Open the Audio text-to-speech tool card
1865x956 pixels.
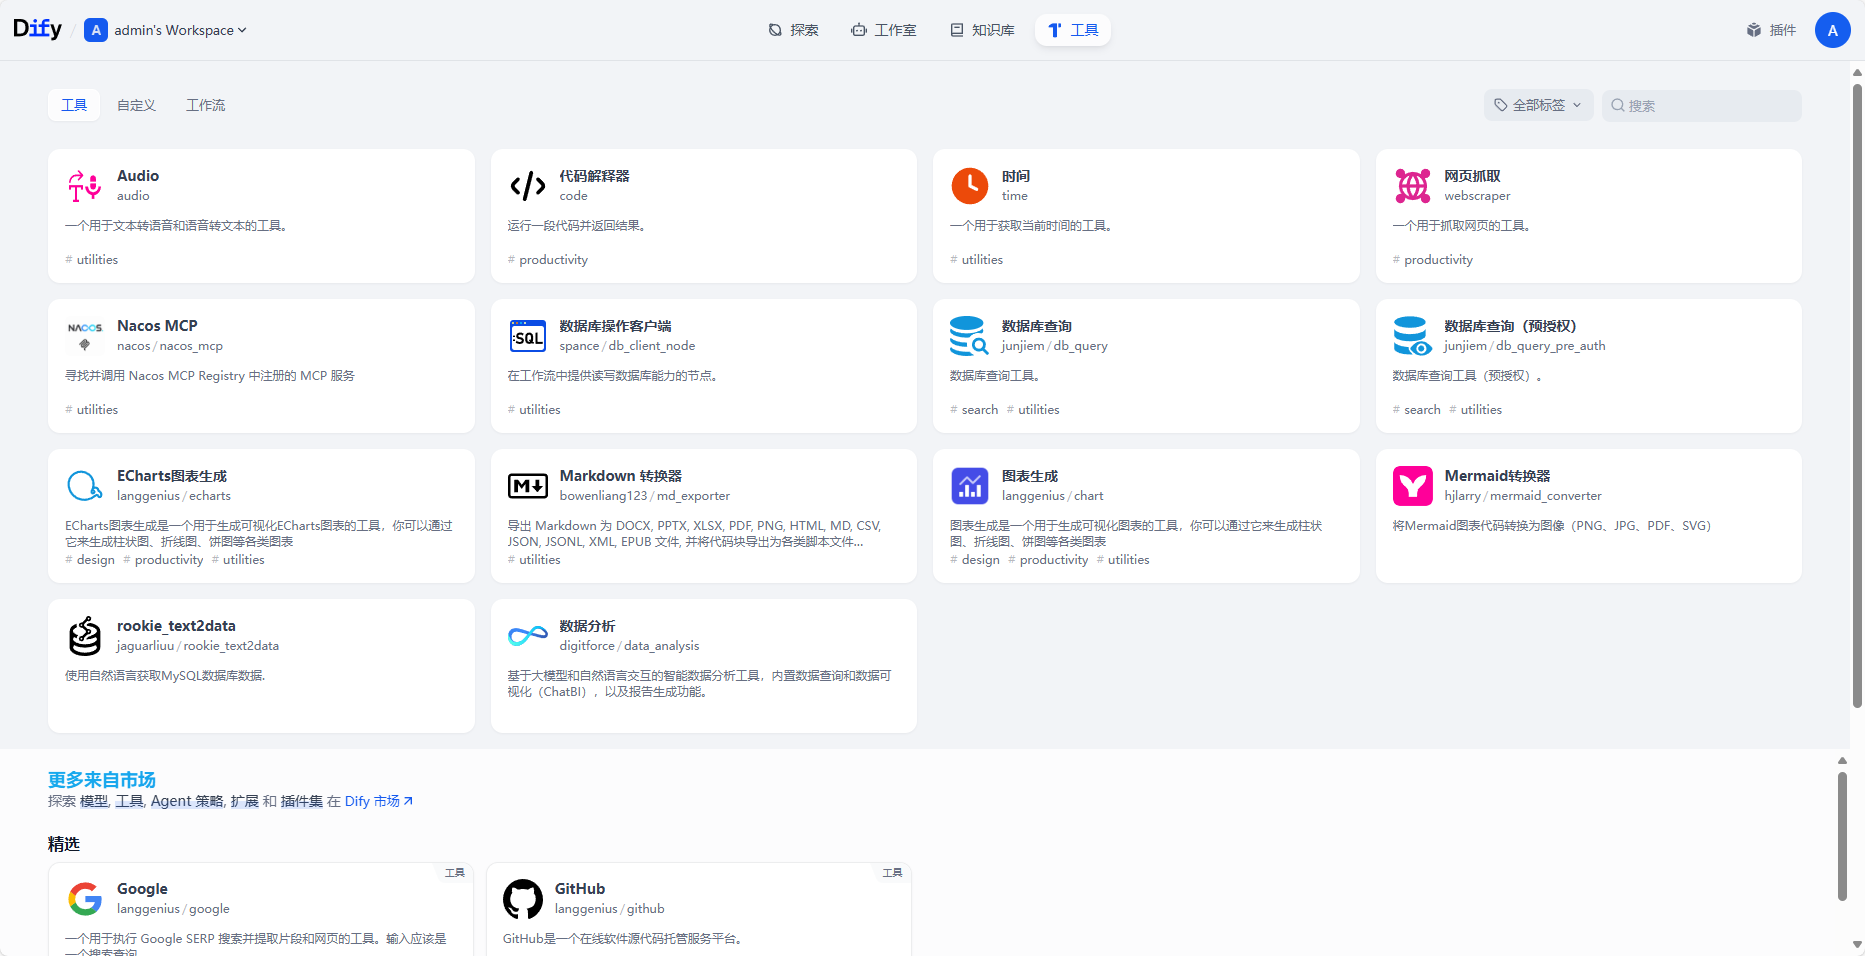coord(84,185)
